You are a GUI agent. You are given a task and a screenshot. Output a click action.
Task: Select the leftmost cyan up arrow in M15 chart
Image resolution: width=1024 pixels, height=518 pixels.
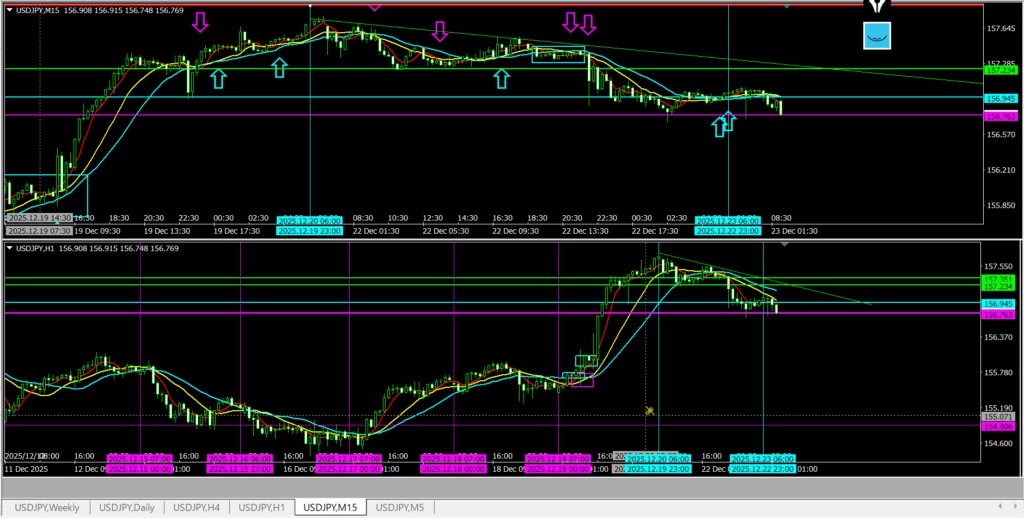(218, 79)
